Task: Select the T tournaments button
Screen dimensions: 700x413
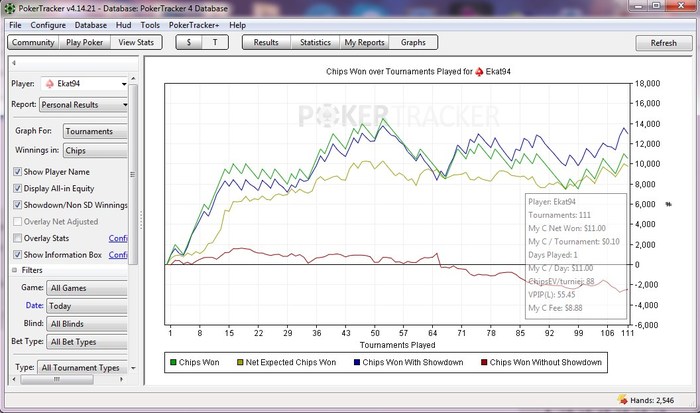Action: coord(215,42)
